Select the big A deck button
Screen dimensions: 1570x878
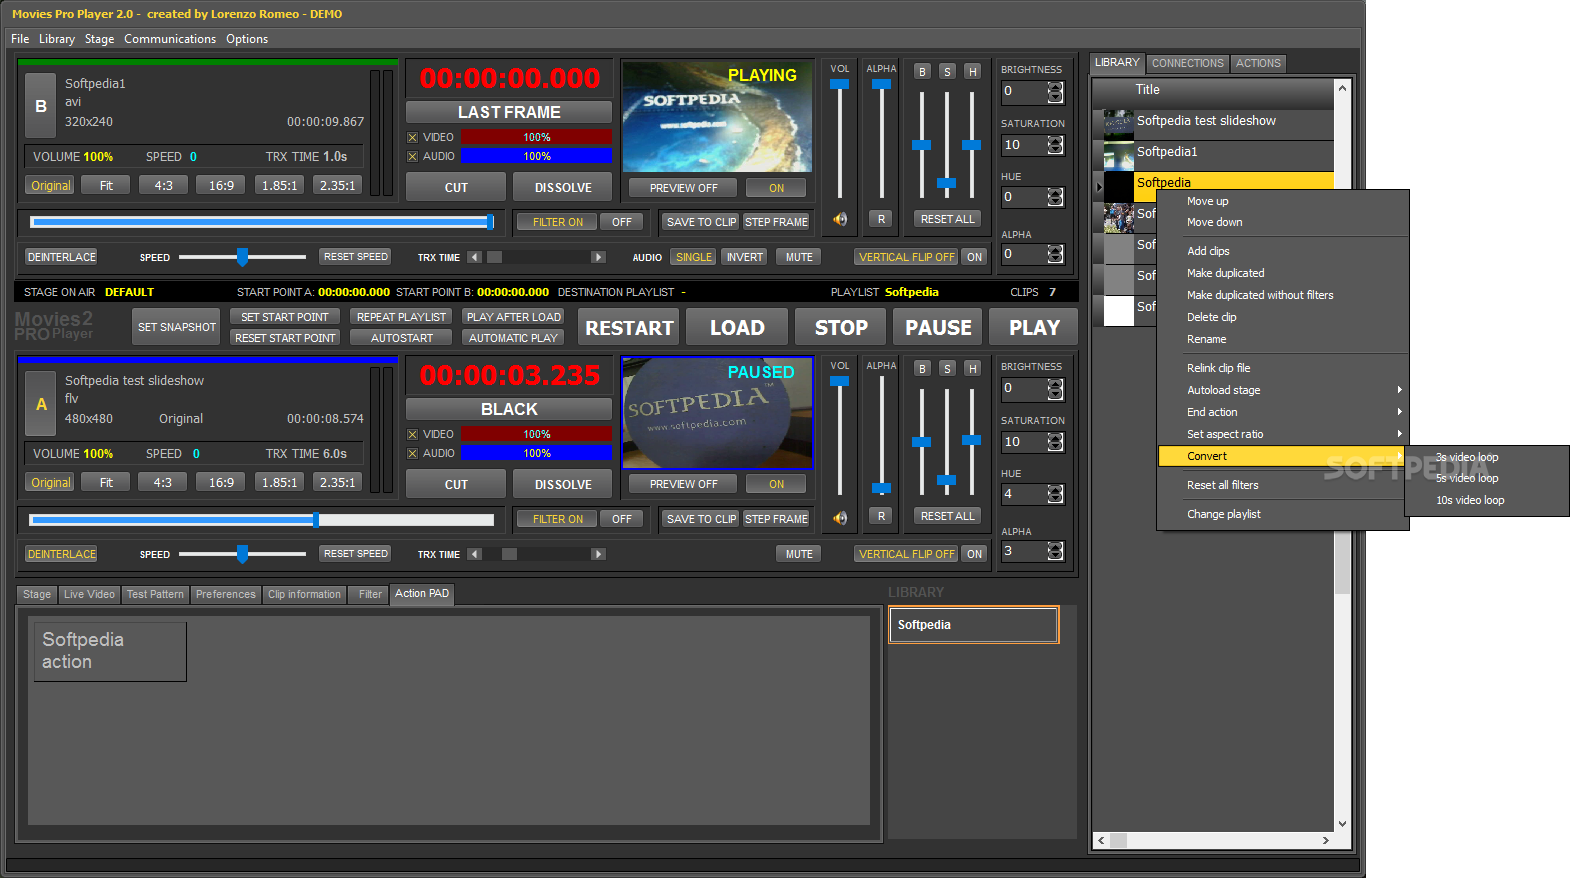click(40, 404)
